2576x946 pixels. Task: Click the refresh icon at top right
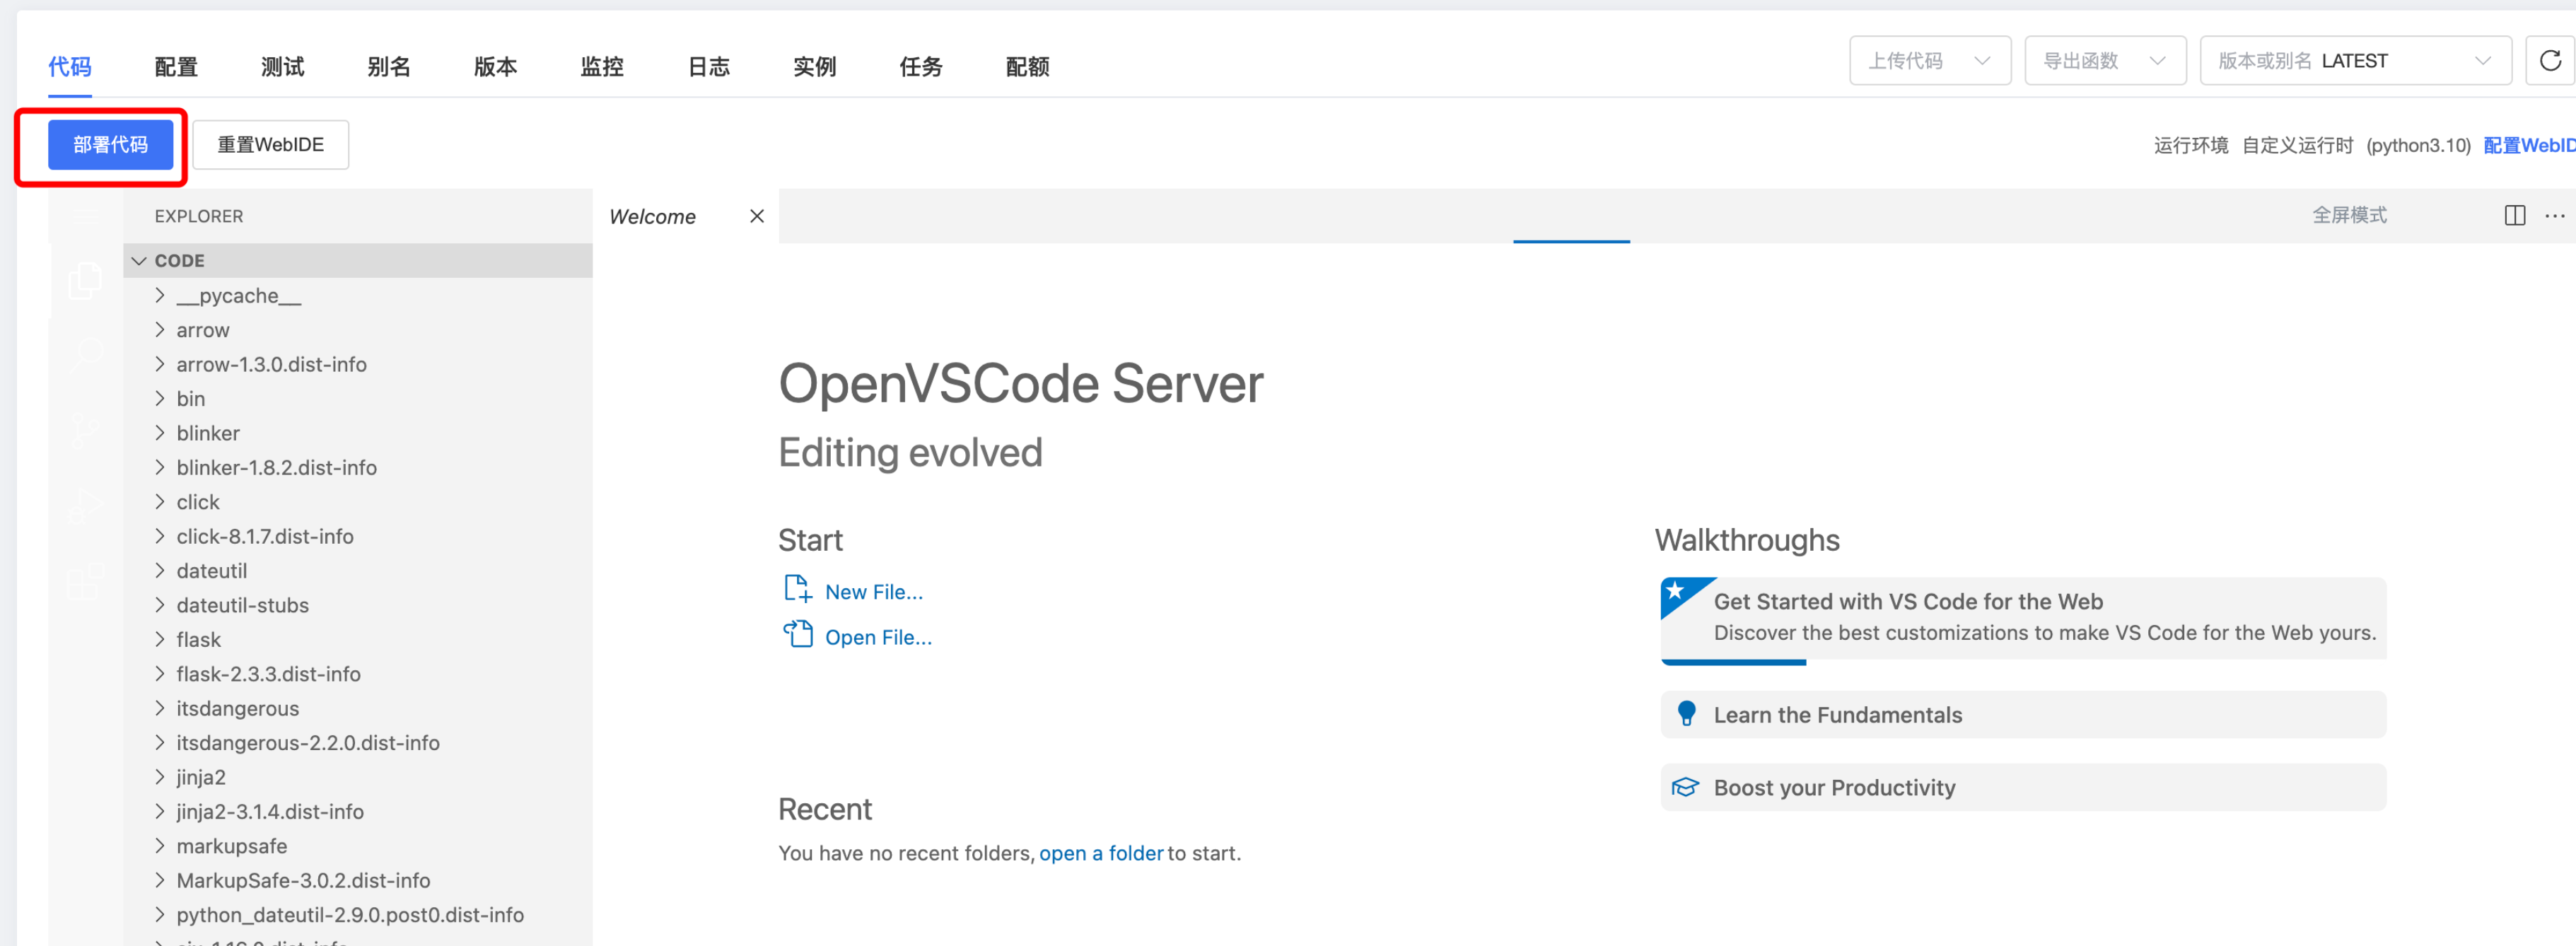point(2549,61)
